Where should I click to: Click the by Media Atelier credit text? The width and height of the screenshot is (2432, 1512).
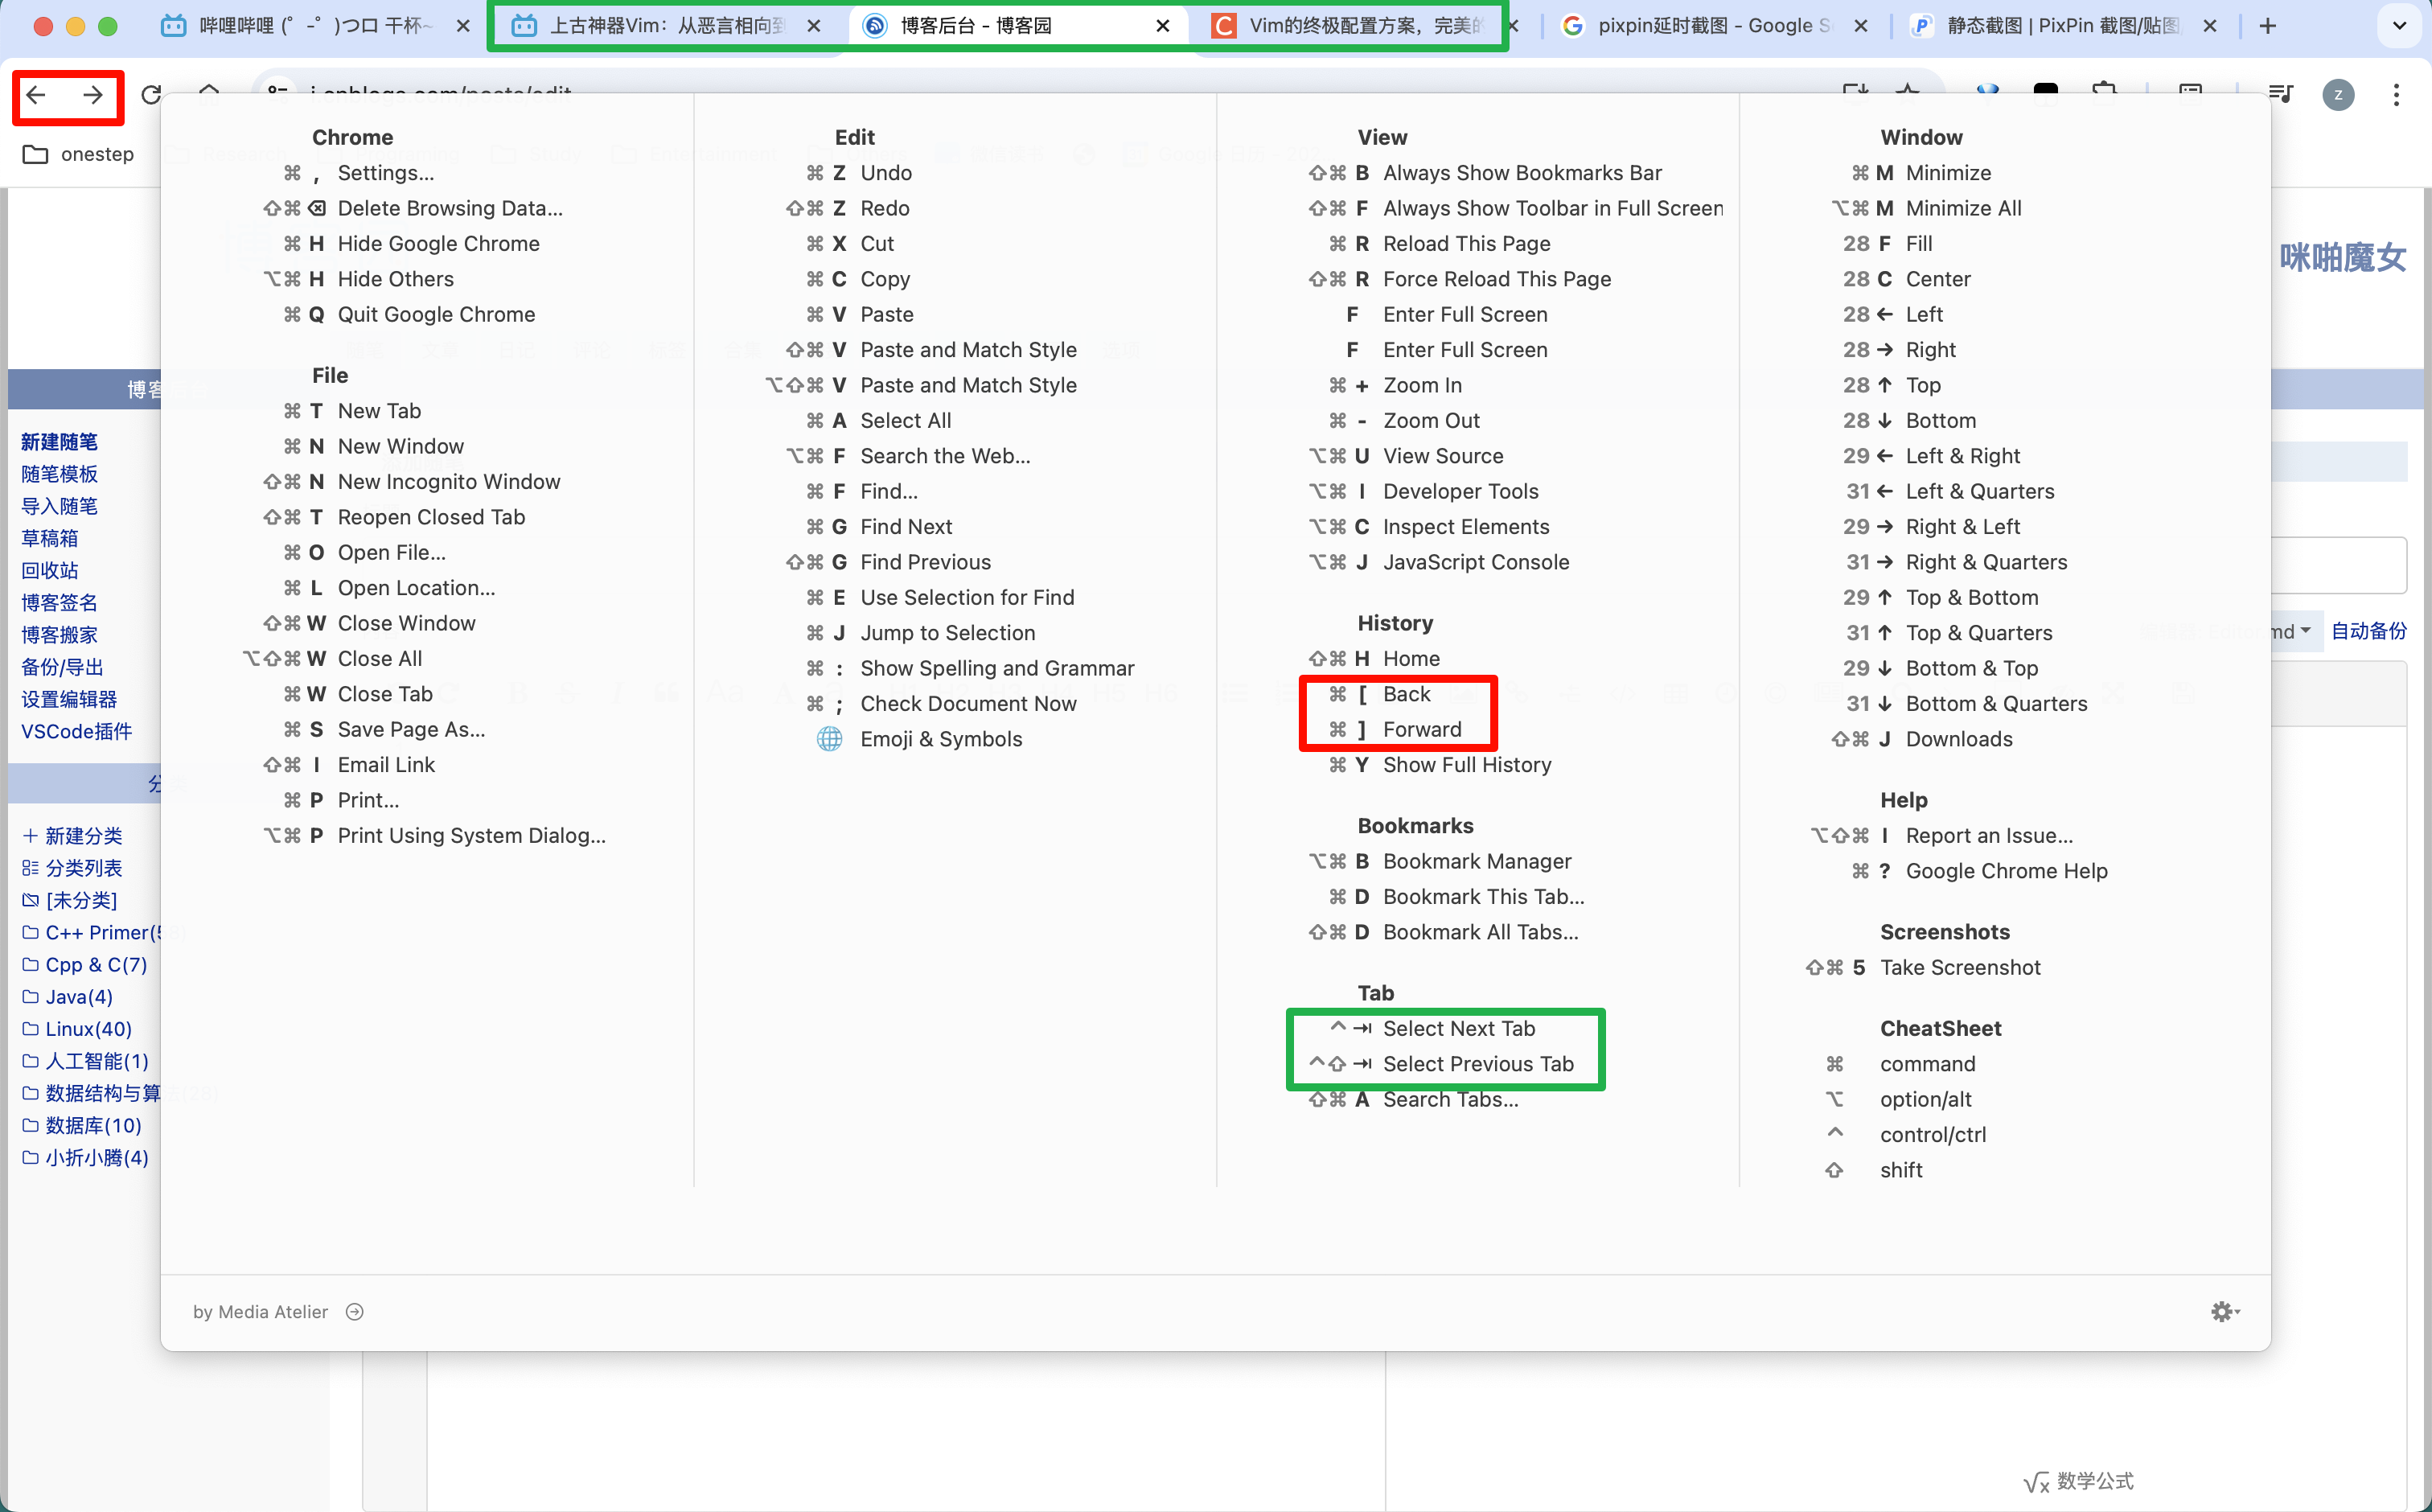(x=260, y=1312)
